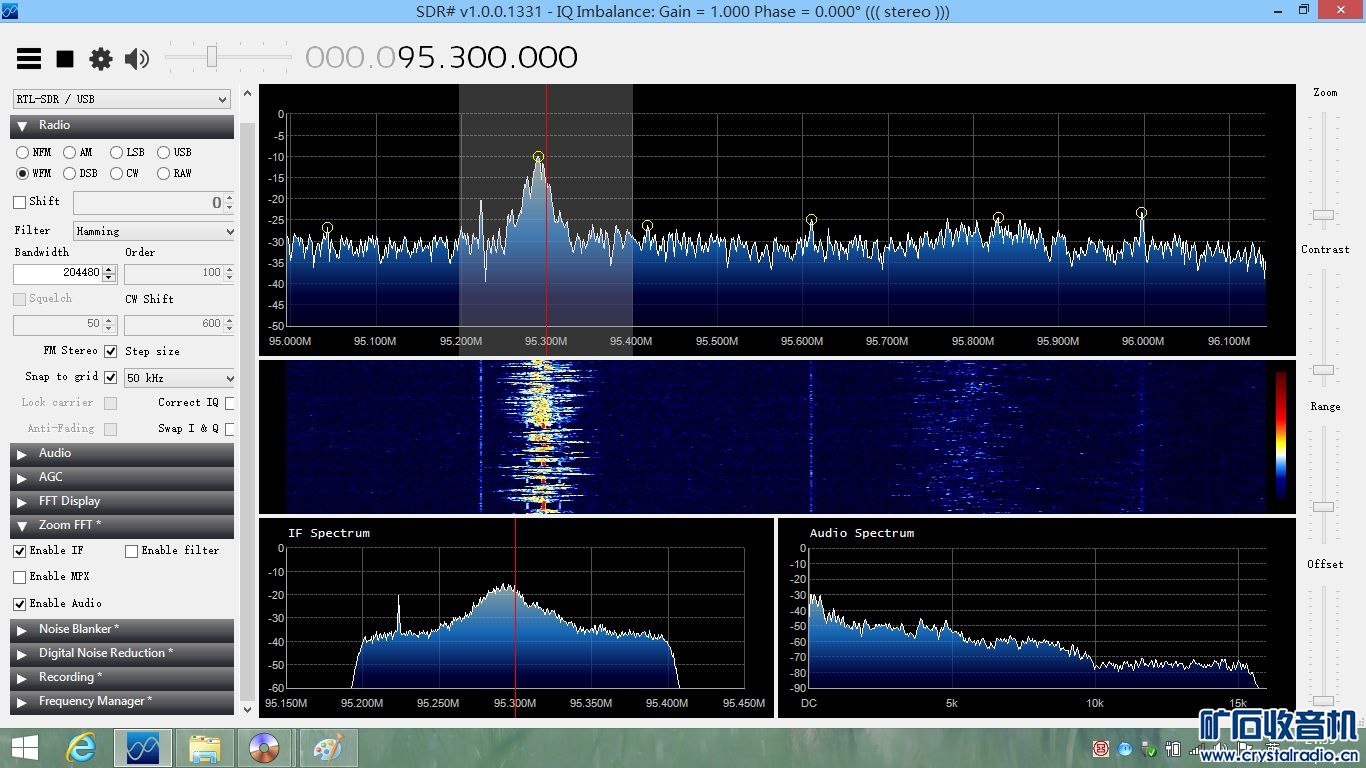This screenshot has height=768, width=1366.
Task: Expand the FFT Display panel
Action: pyautogui.click(x=122, y=502)
